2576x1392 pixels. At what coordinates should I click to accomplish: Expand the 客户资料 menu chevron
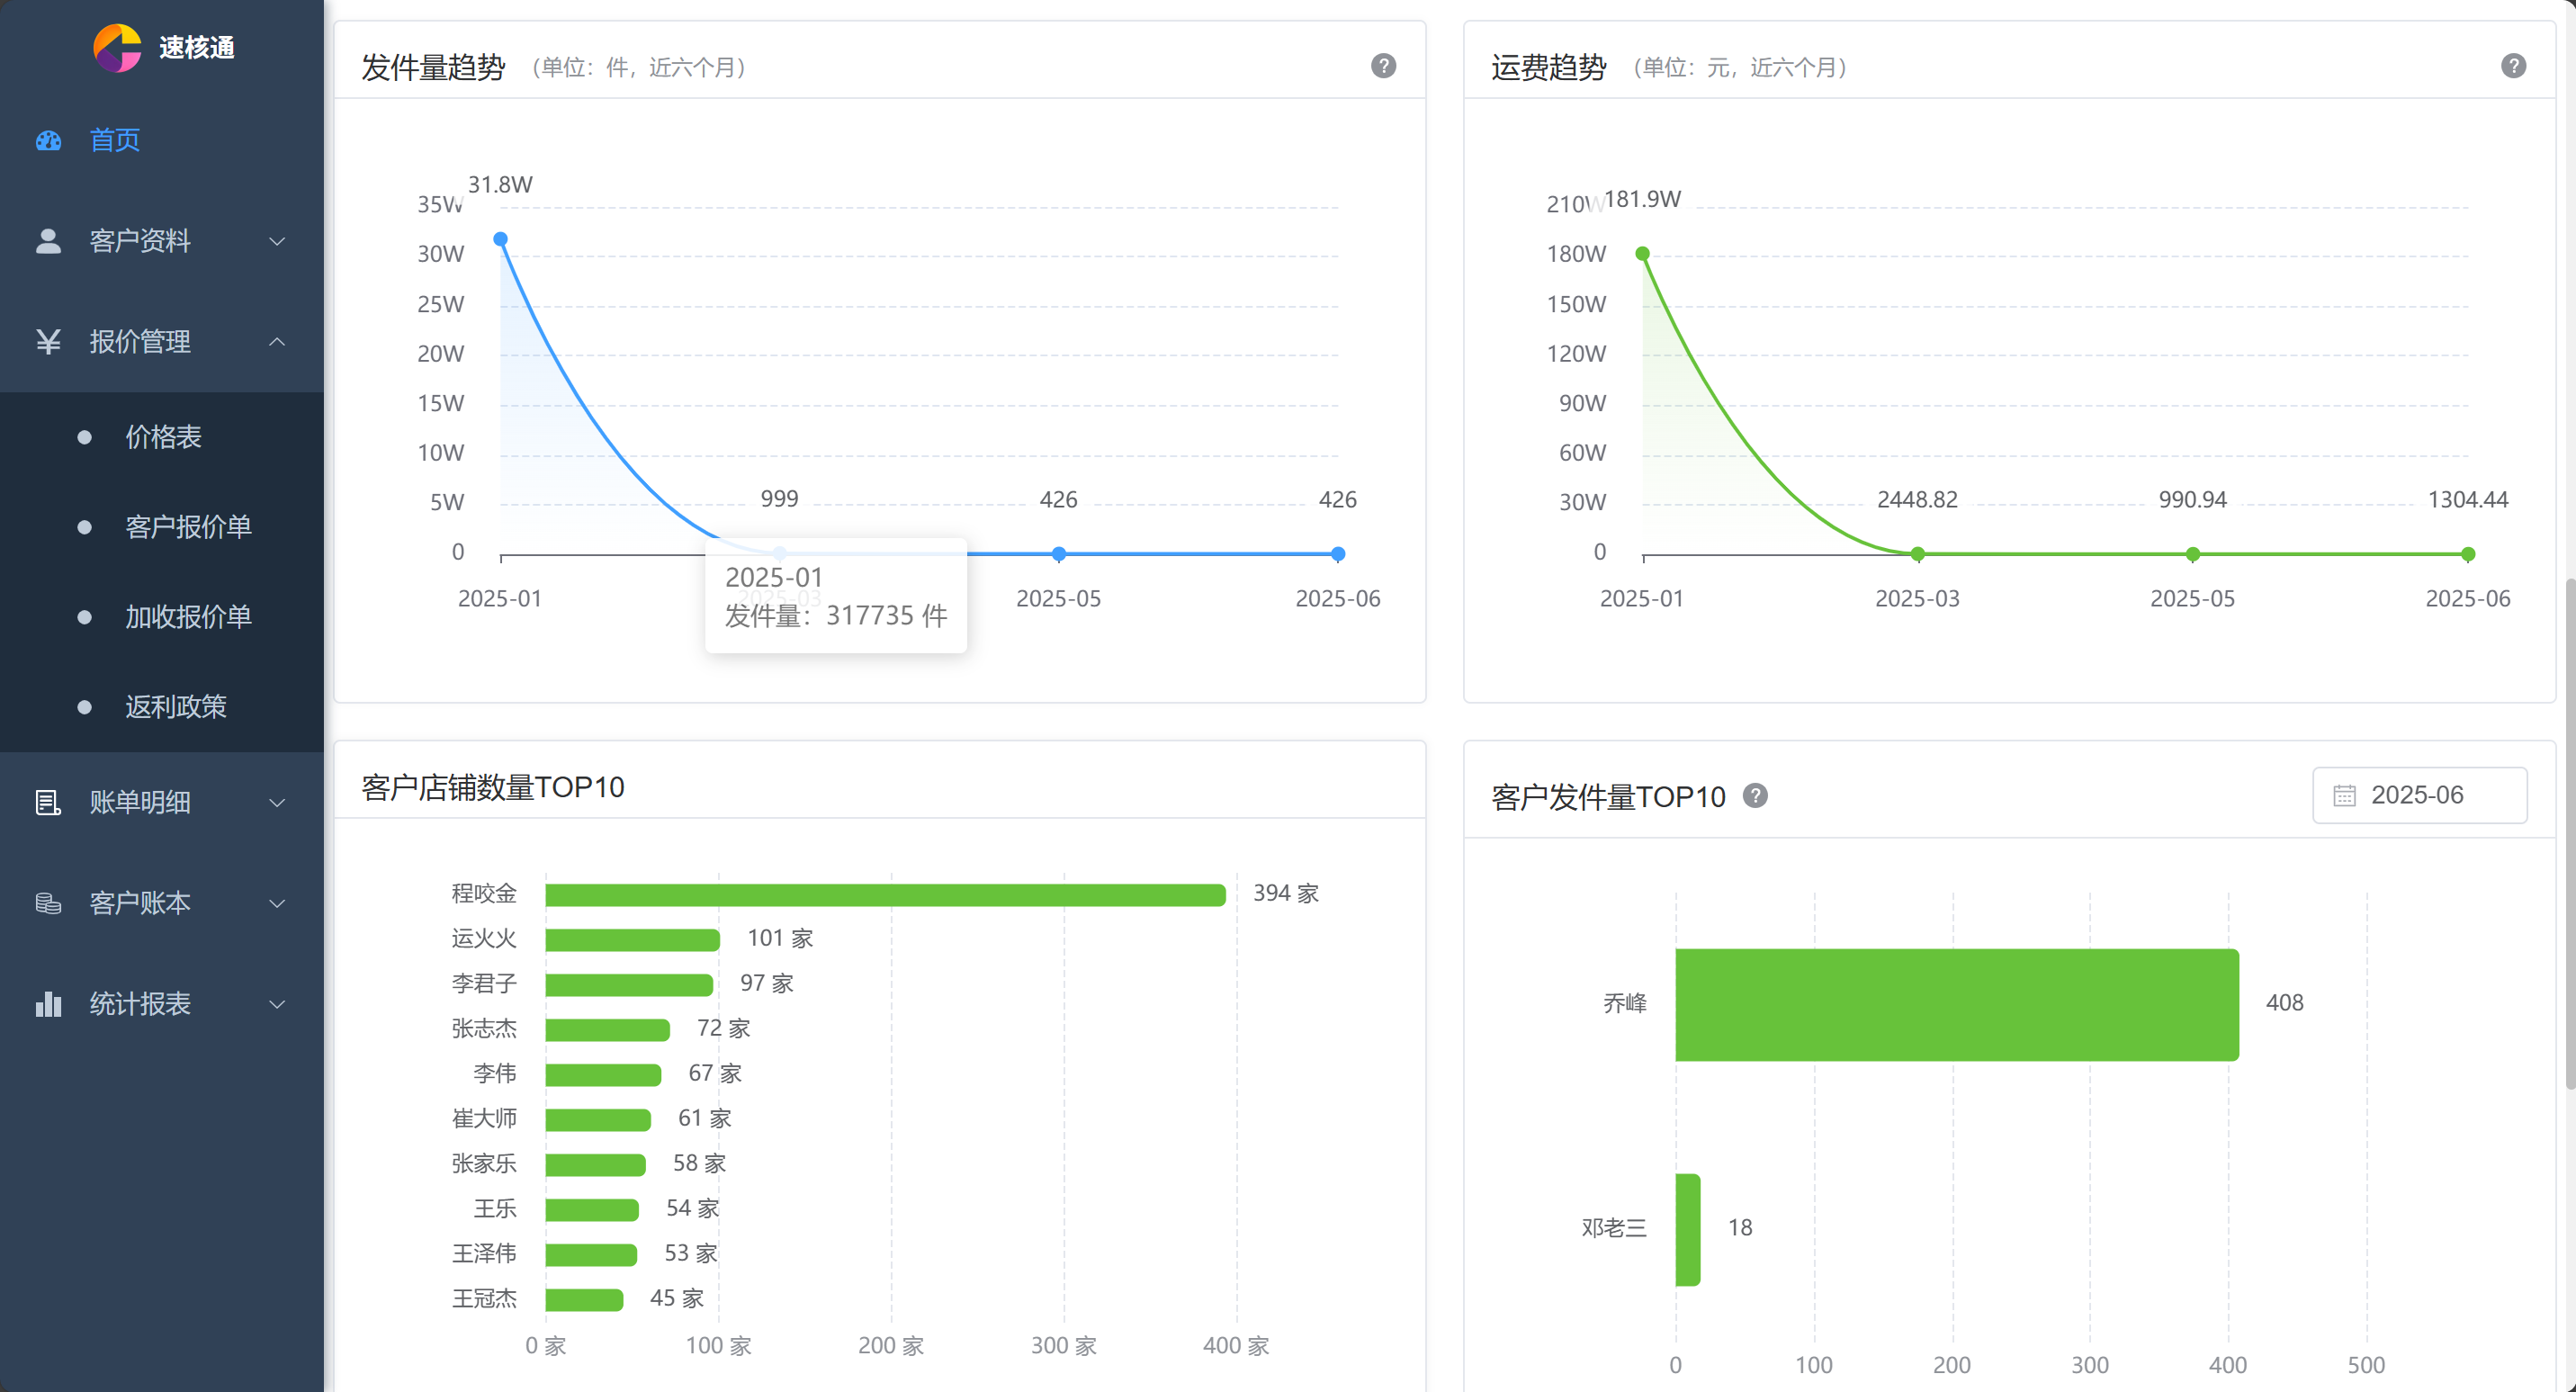277,241
